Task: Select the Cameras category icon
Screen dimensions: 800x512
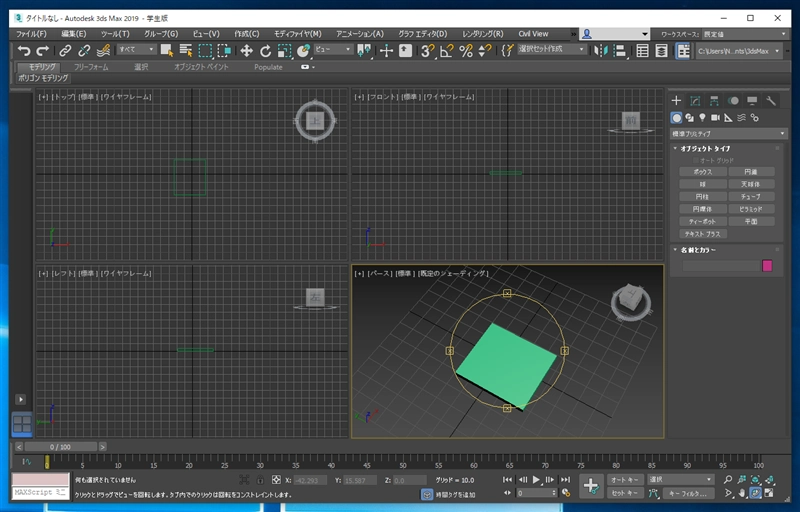Action: tap(715, 118)
